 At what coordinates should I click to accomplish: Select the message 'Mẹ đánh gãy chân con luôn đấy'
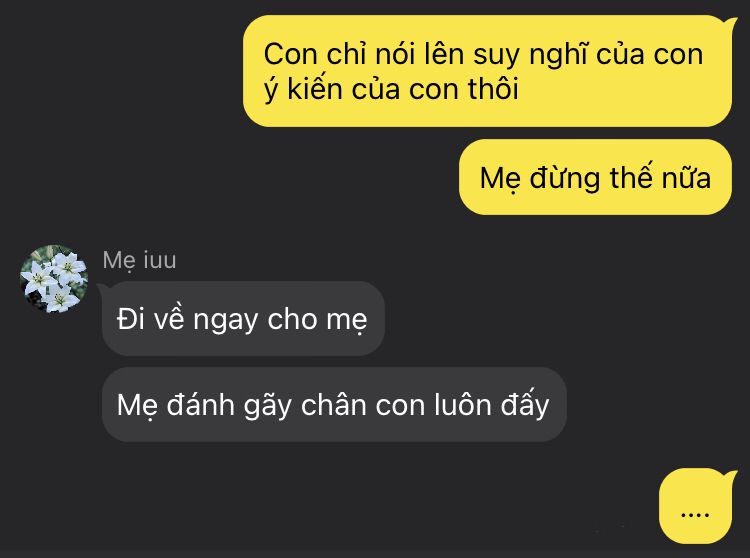tap(334, 405)
